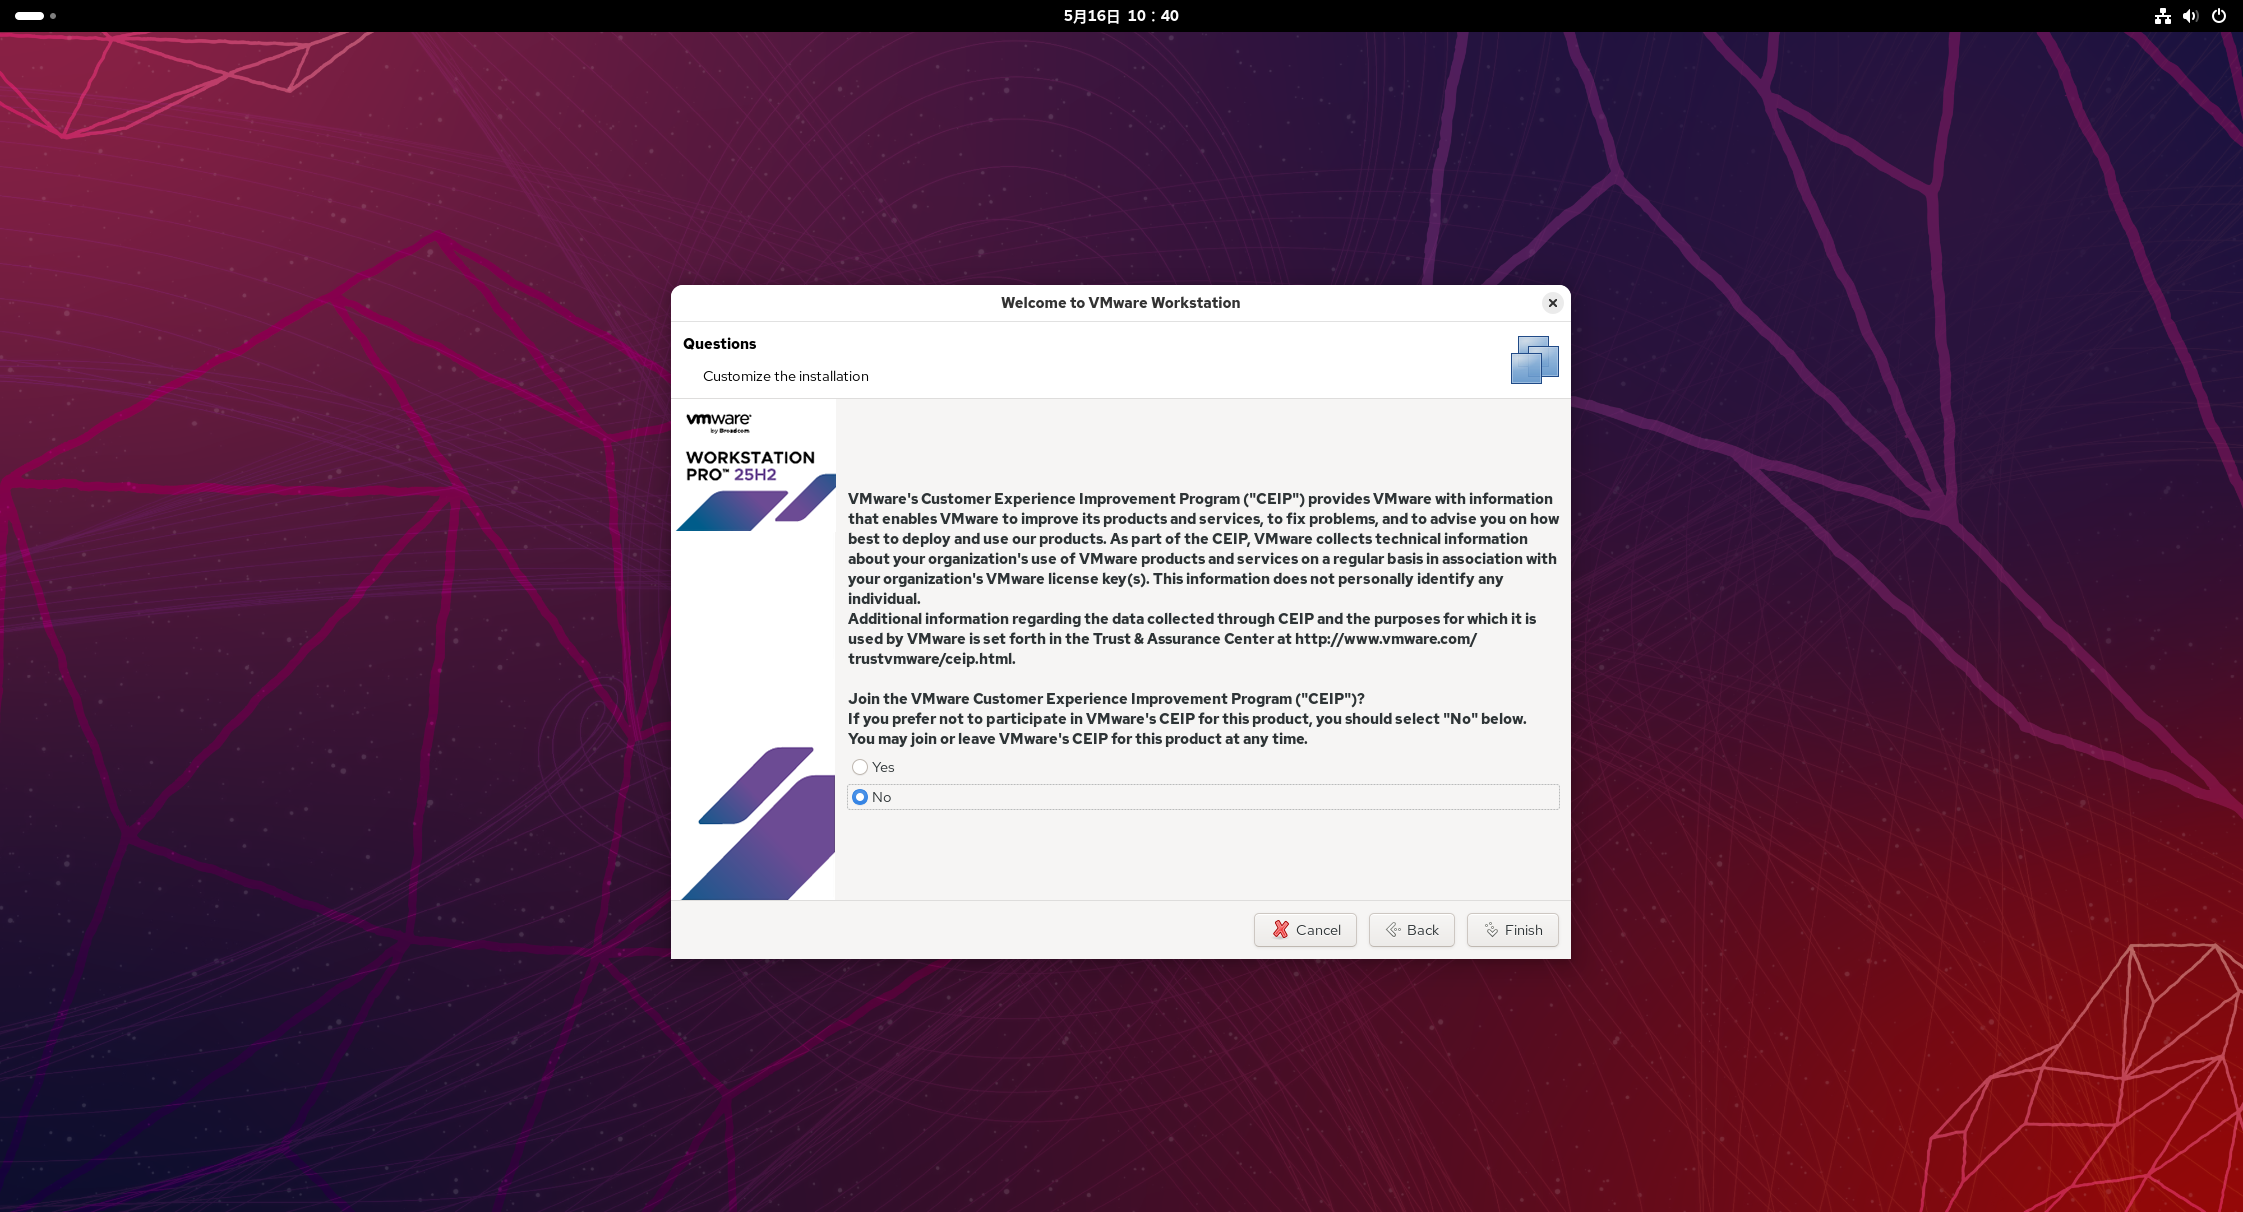Click the 'Customize the installation' text
This screenshot has width=2243, height=1212.
[x=786, y=376]
